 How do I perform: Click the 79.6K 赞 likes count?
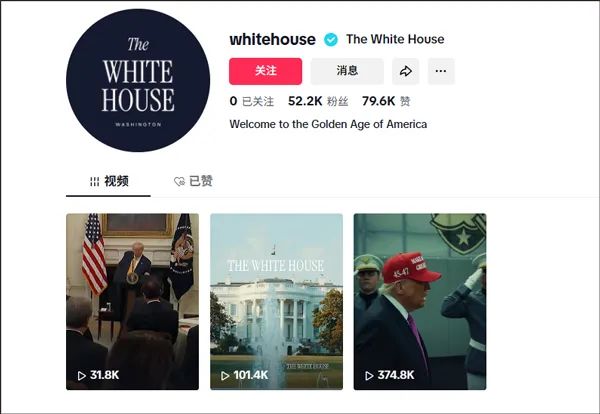pos(386,101)
